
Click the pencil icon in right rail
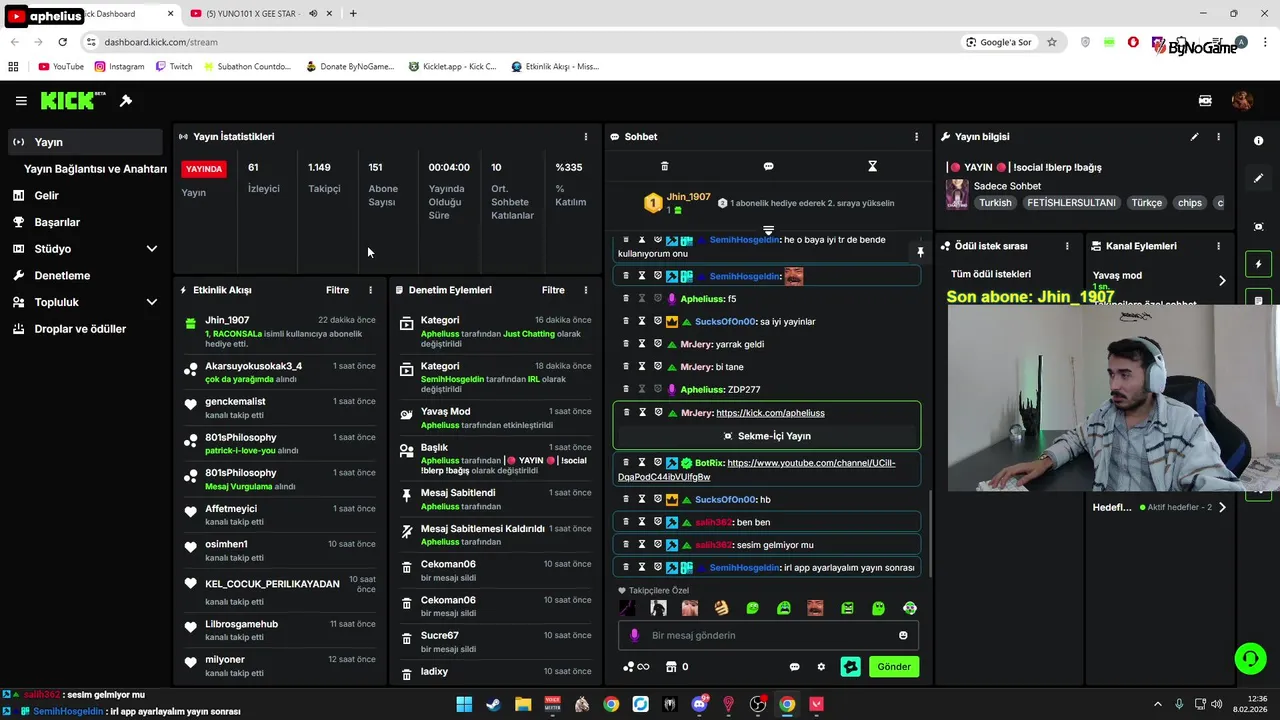(x=1258, y=178)
